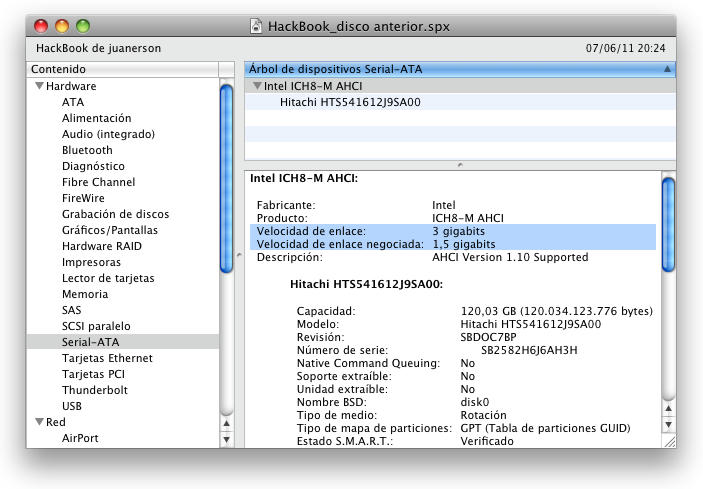Click the yellow minimize window button
Screen dimensions: 703x489
pyautogui.click(x=62, y=26)
